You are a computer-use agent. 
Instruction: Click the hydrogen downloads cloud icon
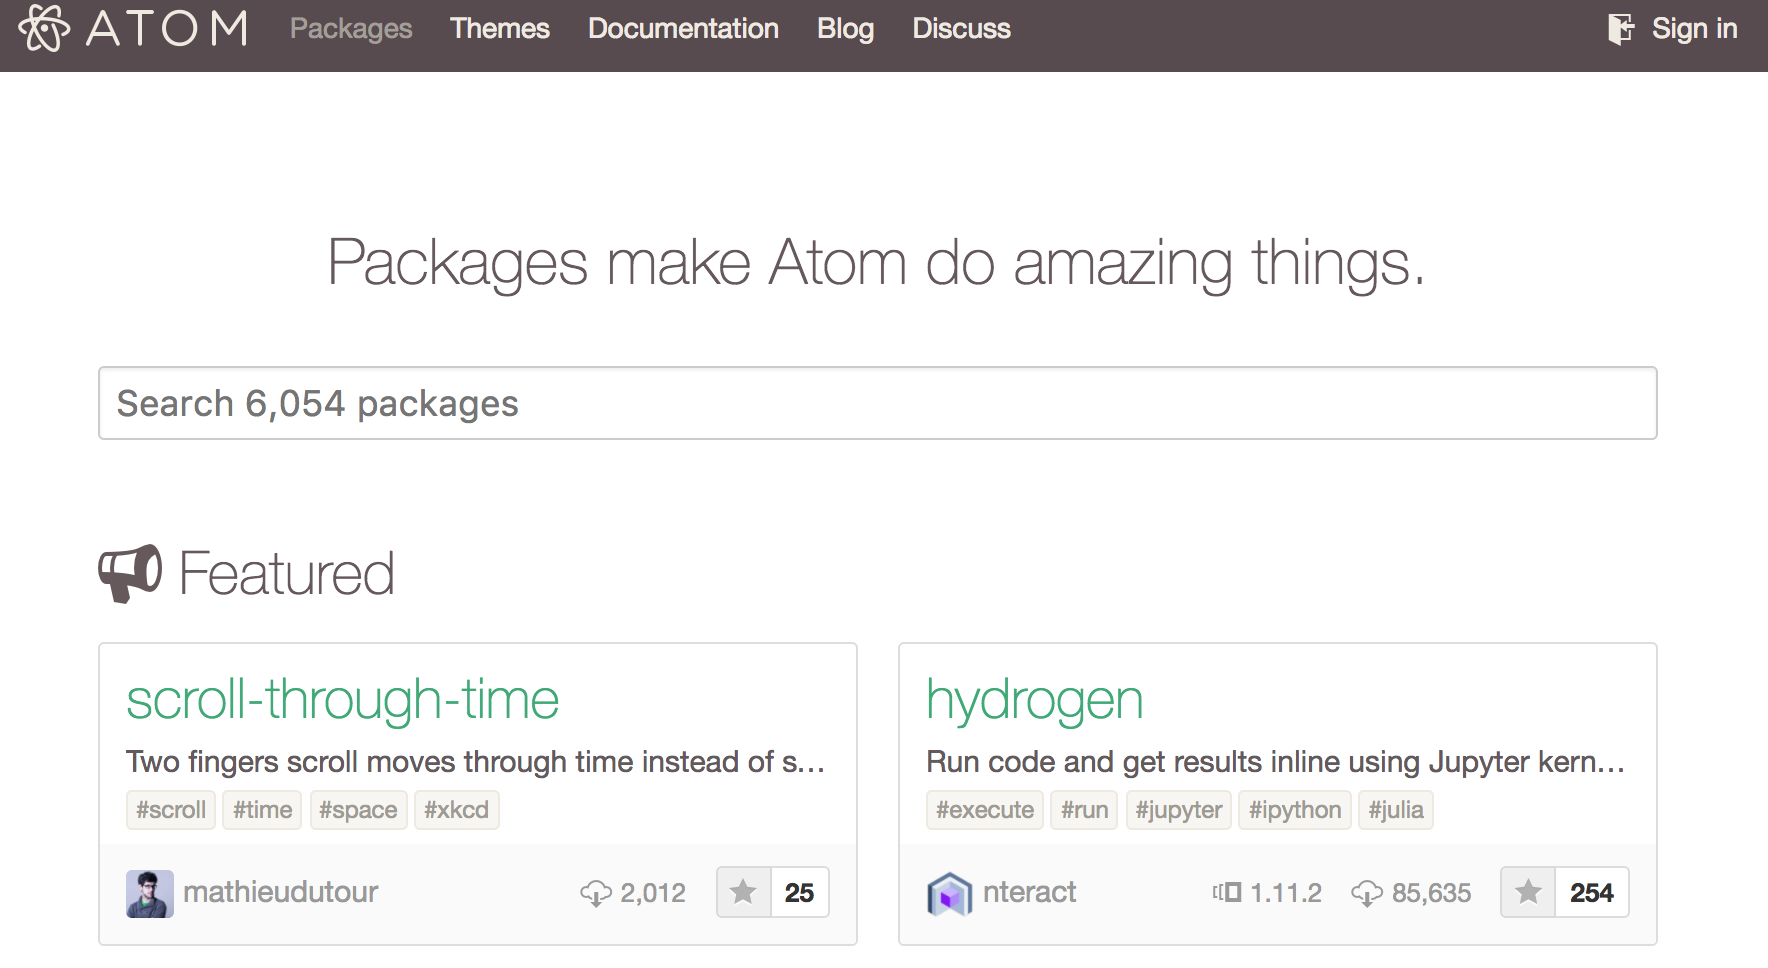tap(1366, 893)
